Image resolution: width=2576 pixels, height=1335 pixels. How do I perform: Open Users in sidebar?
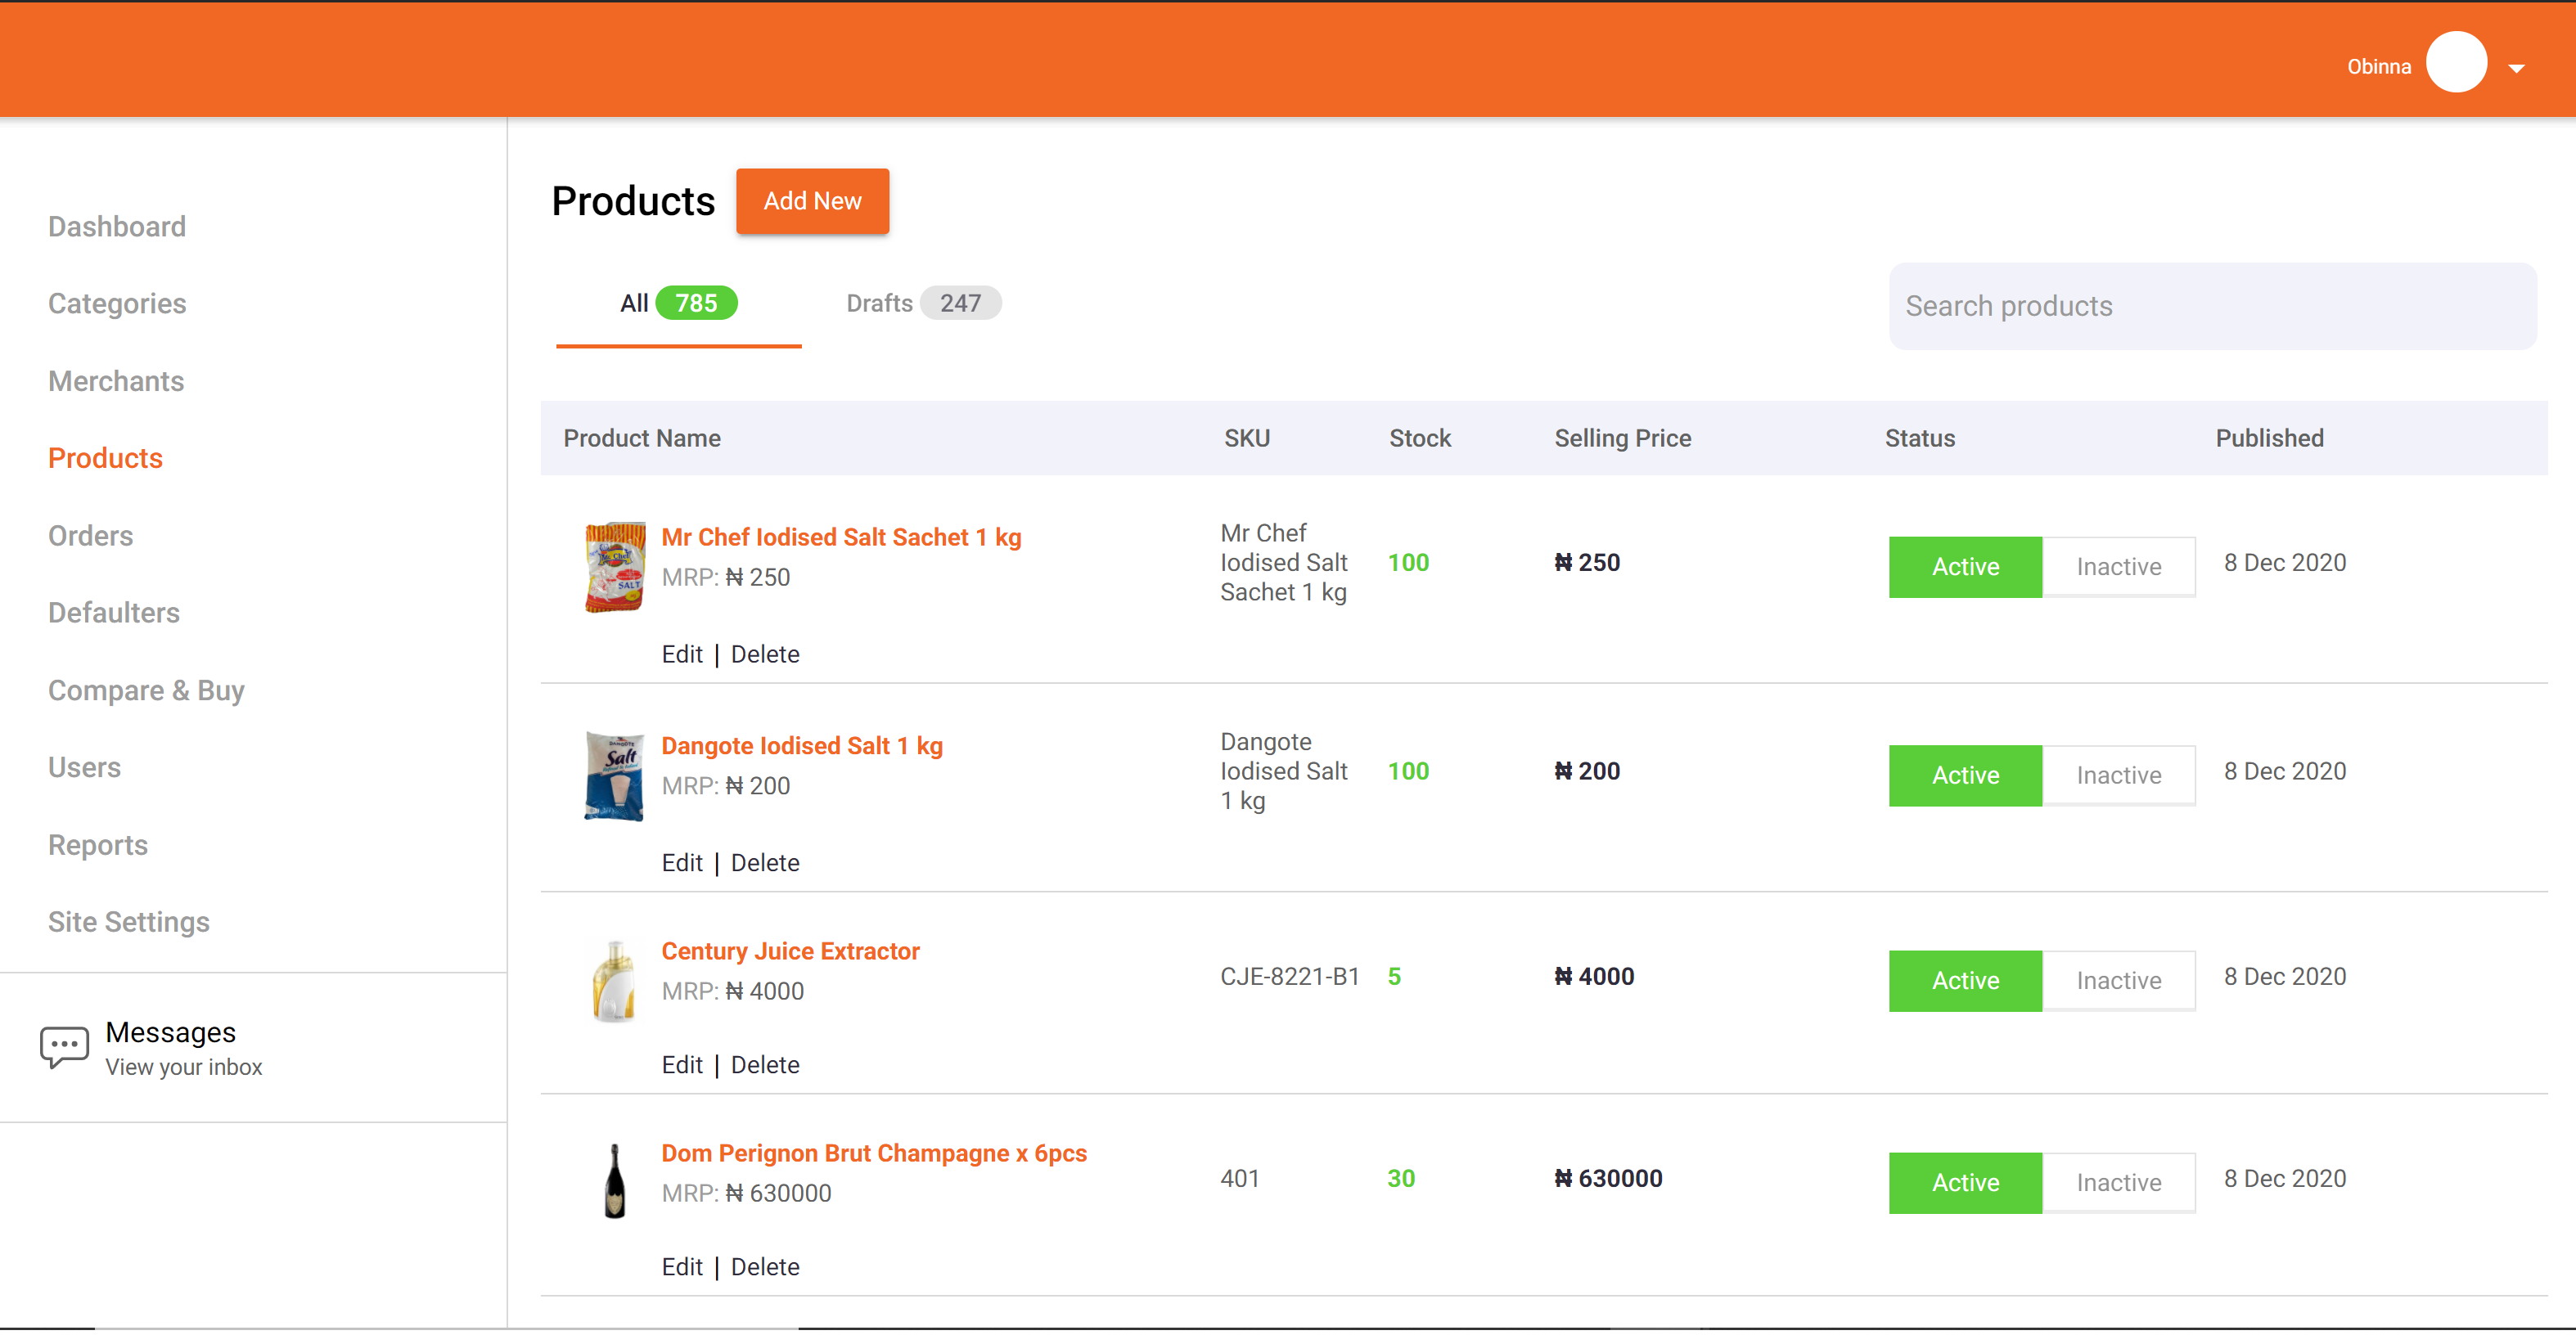[84, 768]
